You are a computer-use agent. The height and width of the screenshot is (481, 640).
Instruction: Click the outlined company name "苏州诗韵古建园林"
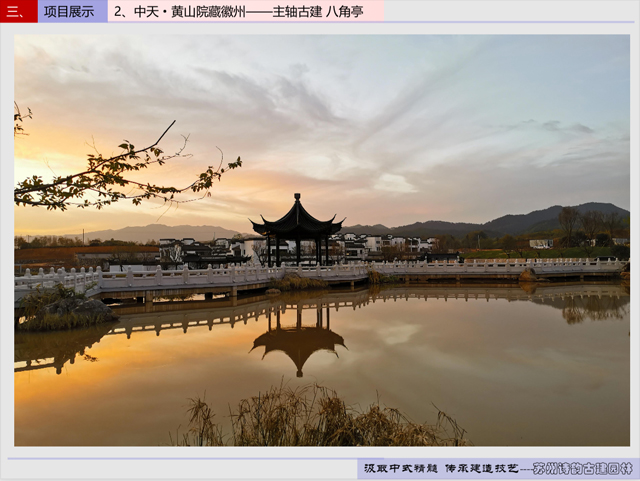pyautogui.click(x=582, y=468)
